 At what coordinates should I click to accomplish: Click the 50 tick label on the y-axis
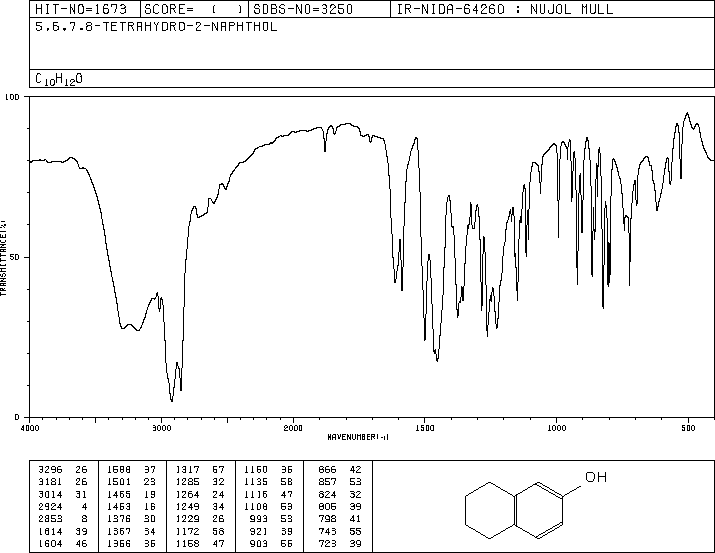pos(15,257)
